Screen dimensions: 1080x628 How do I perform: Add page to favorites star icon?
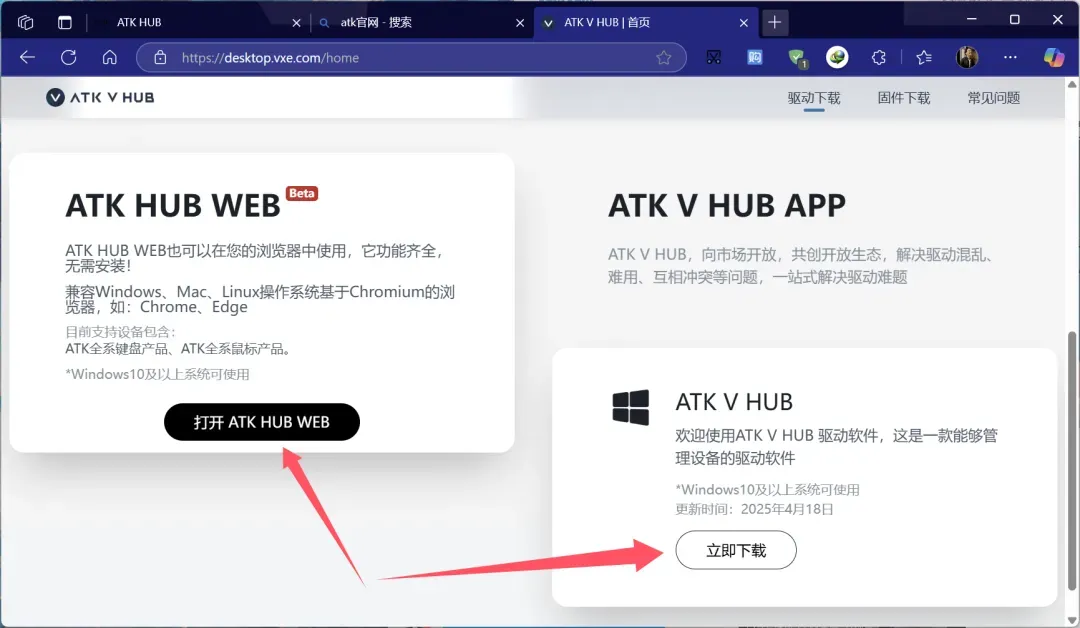pos(663,57)
